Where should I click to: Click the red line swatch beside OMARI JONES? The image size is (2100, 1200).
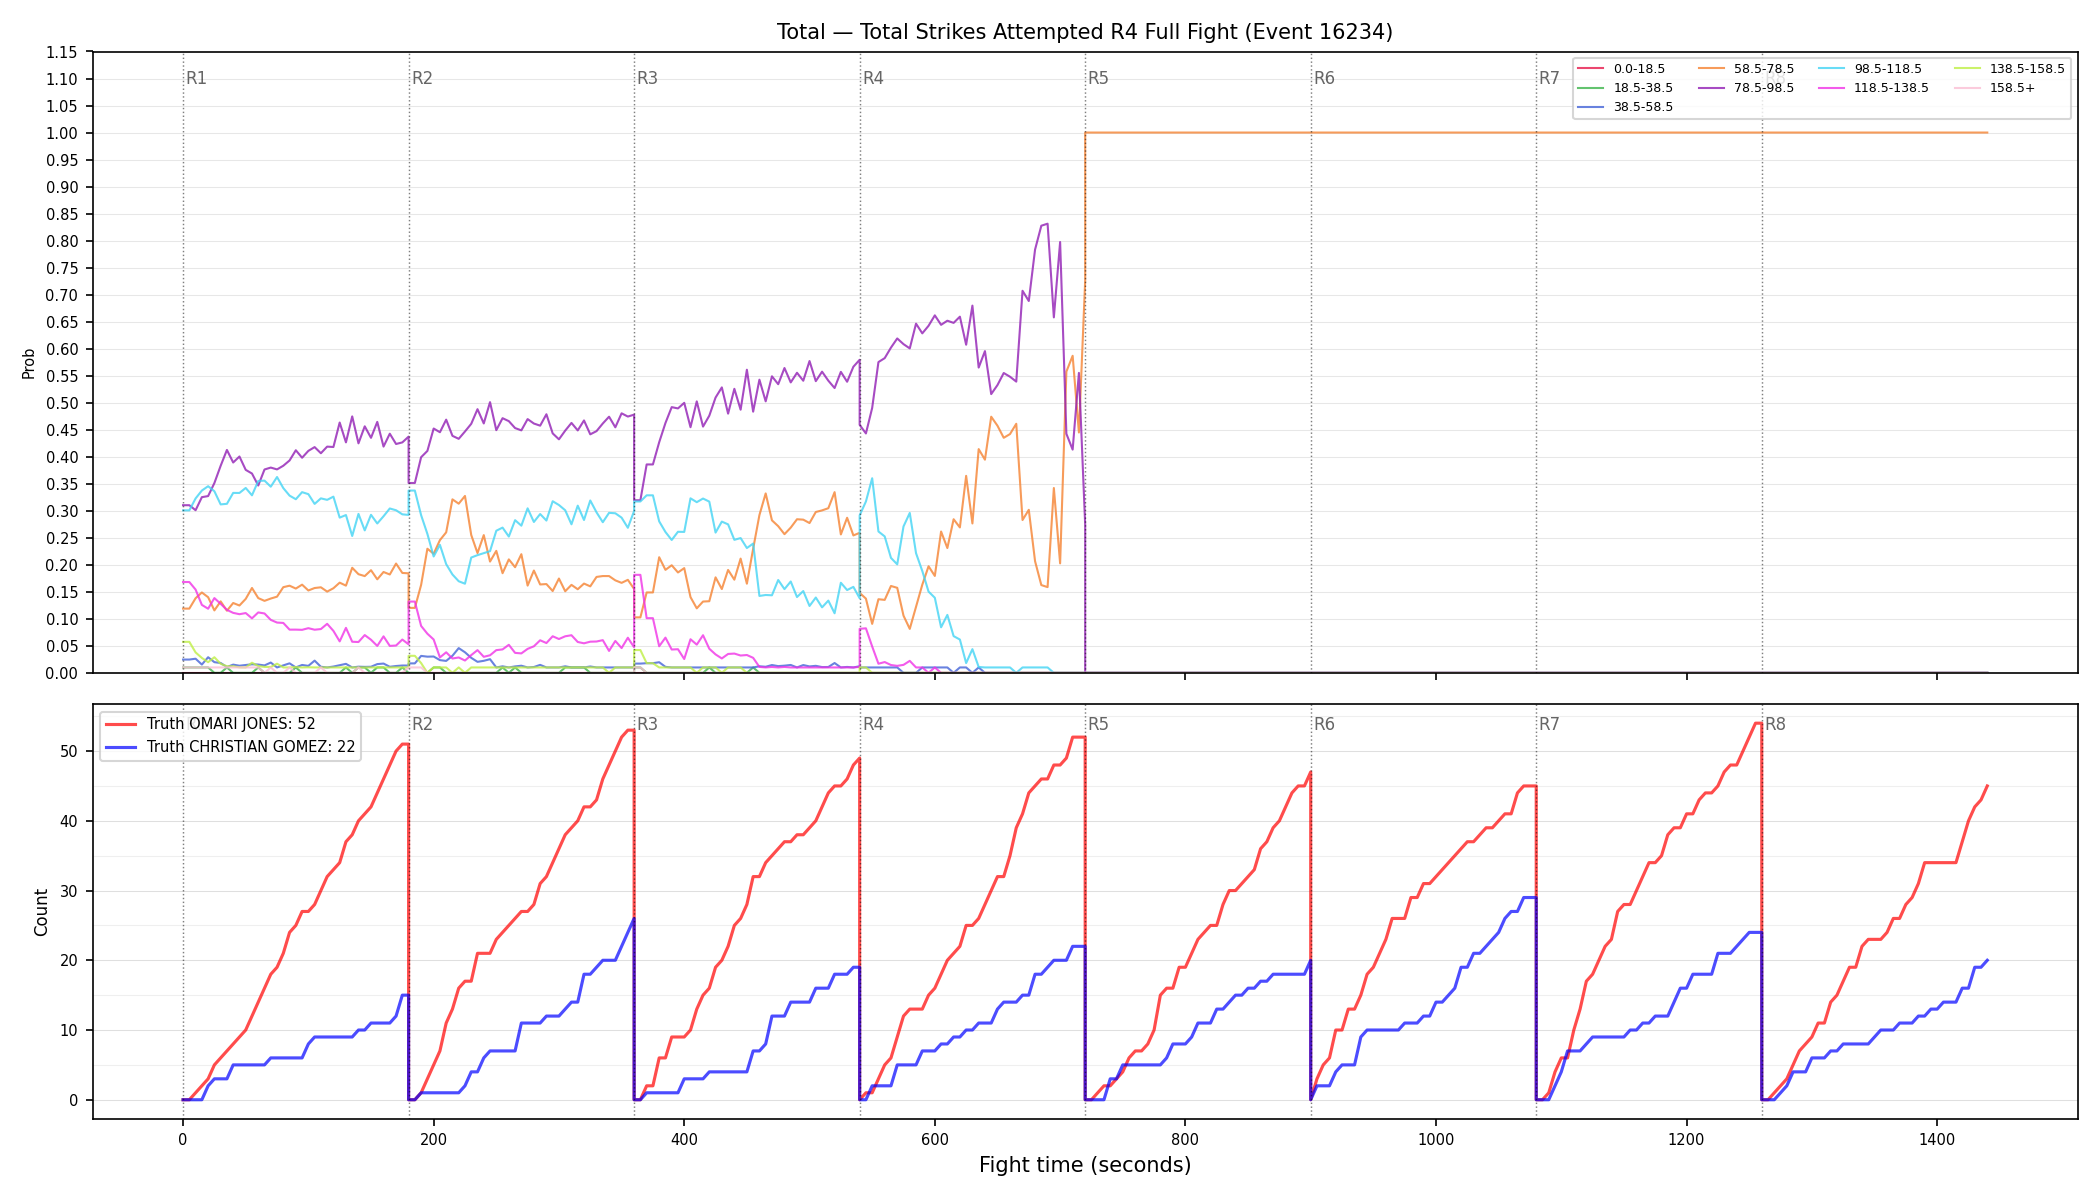(121, 724)
